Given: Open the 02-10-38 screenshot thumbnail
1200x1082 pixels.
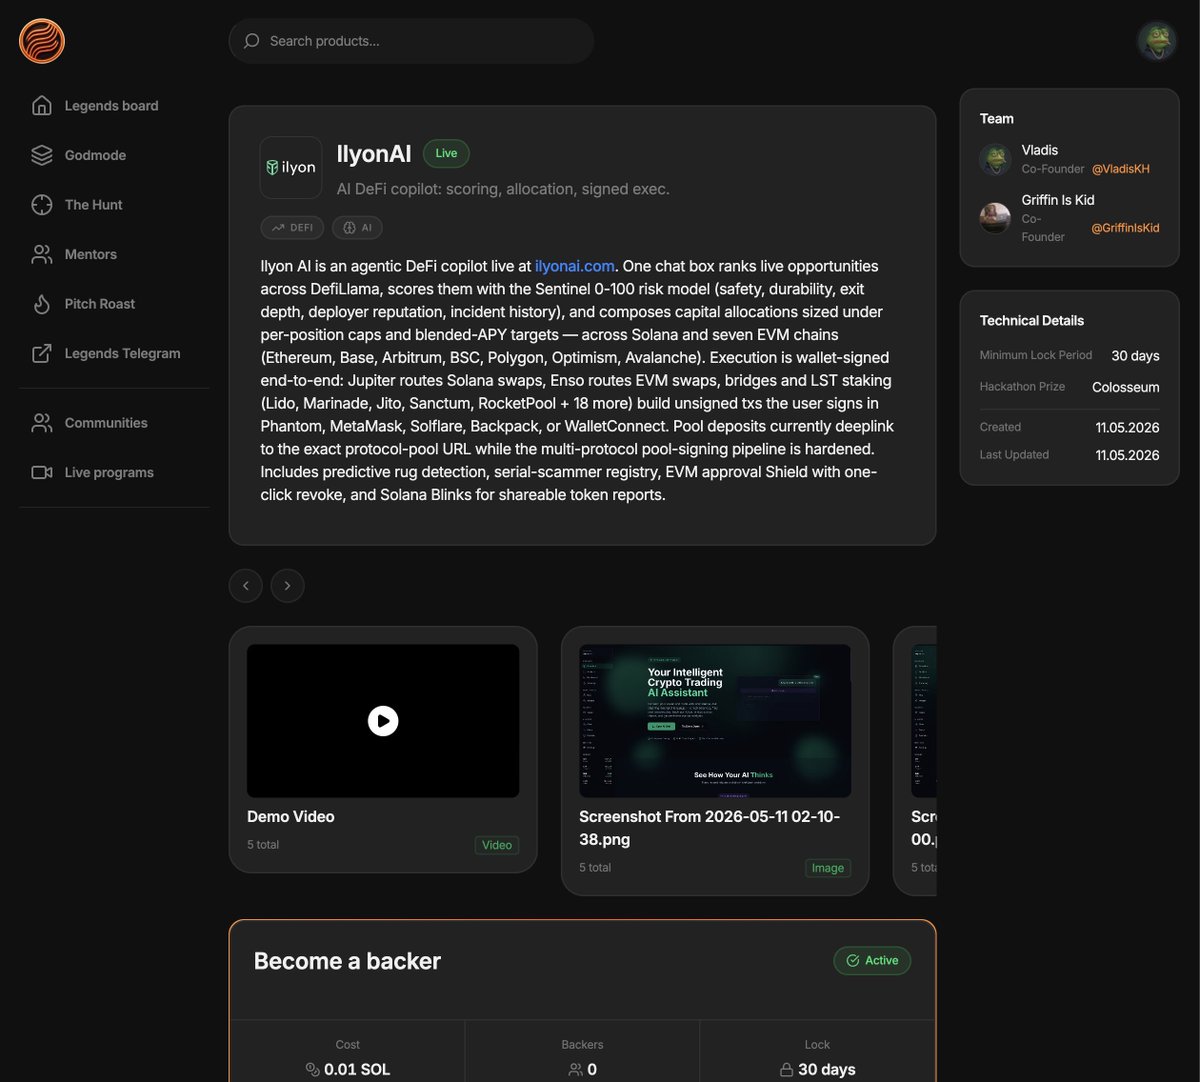Looking at the screenshot, I should click(715, 721).
